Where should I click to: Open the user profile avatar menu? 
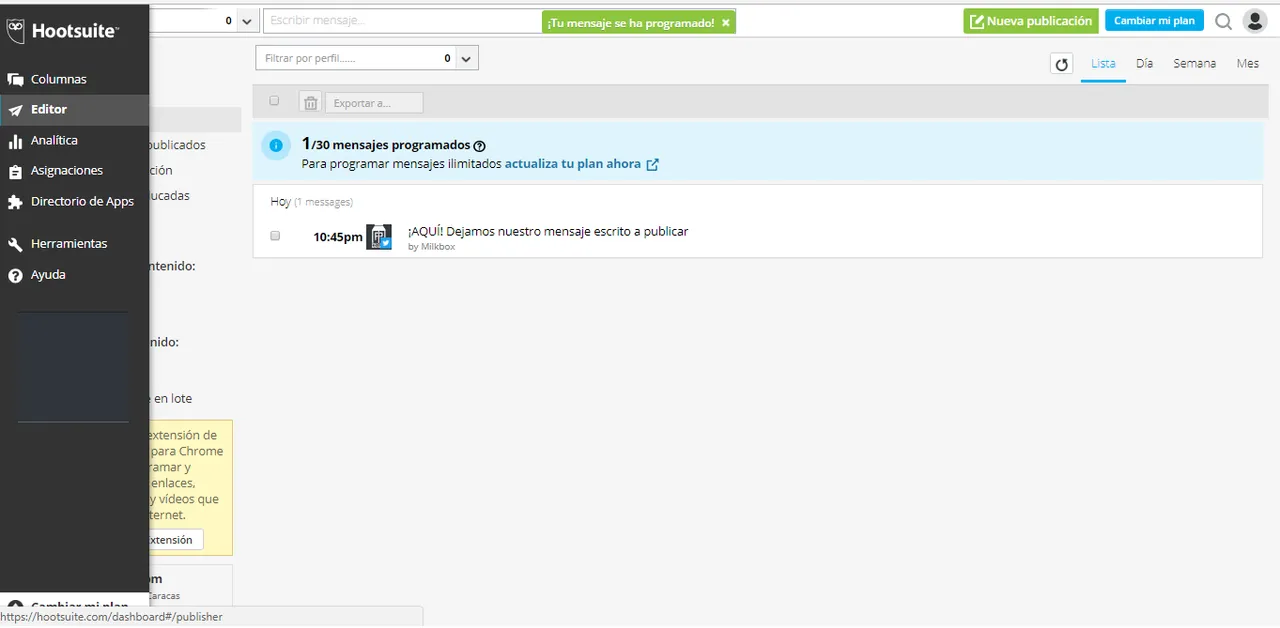pos(1254,21)
